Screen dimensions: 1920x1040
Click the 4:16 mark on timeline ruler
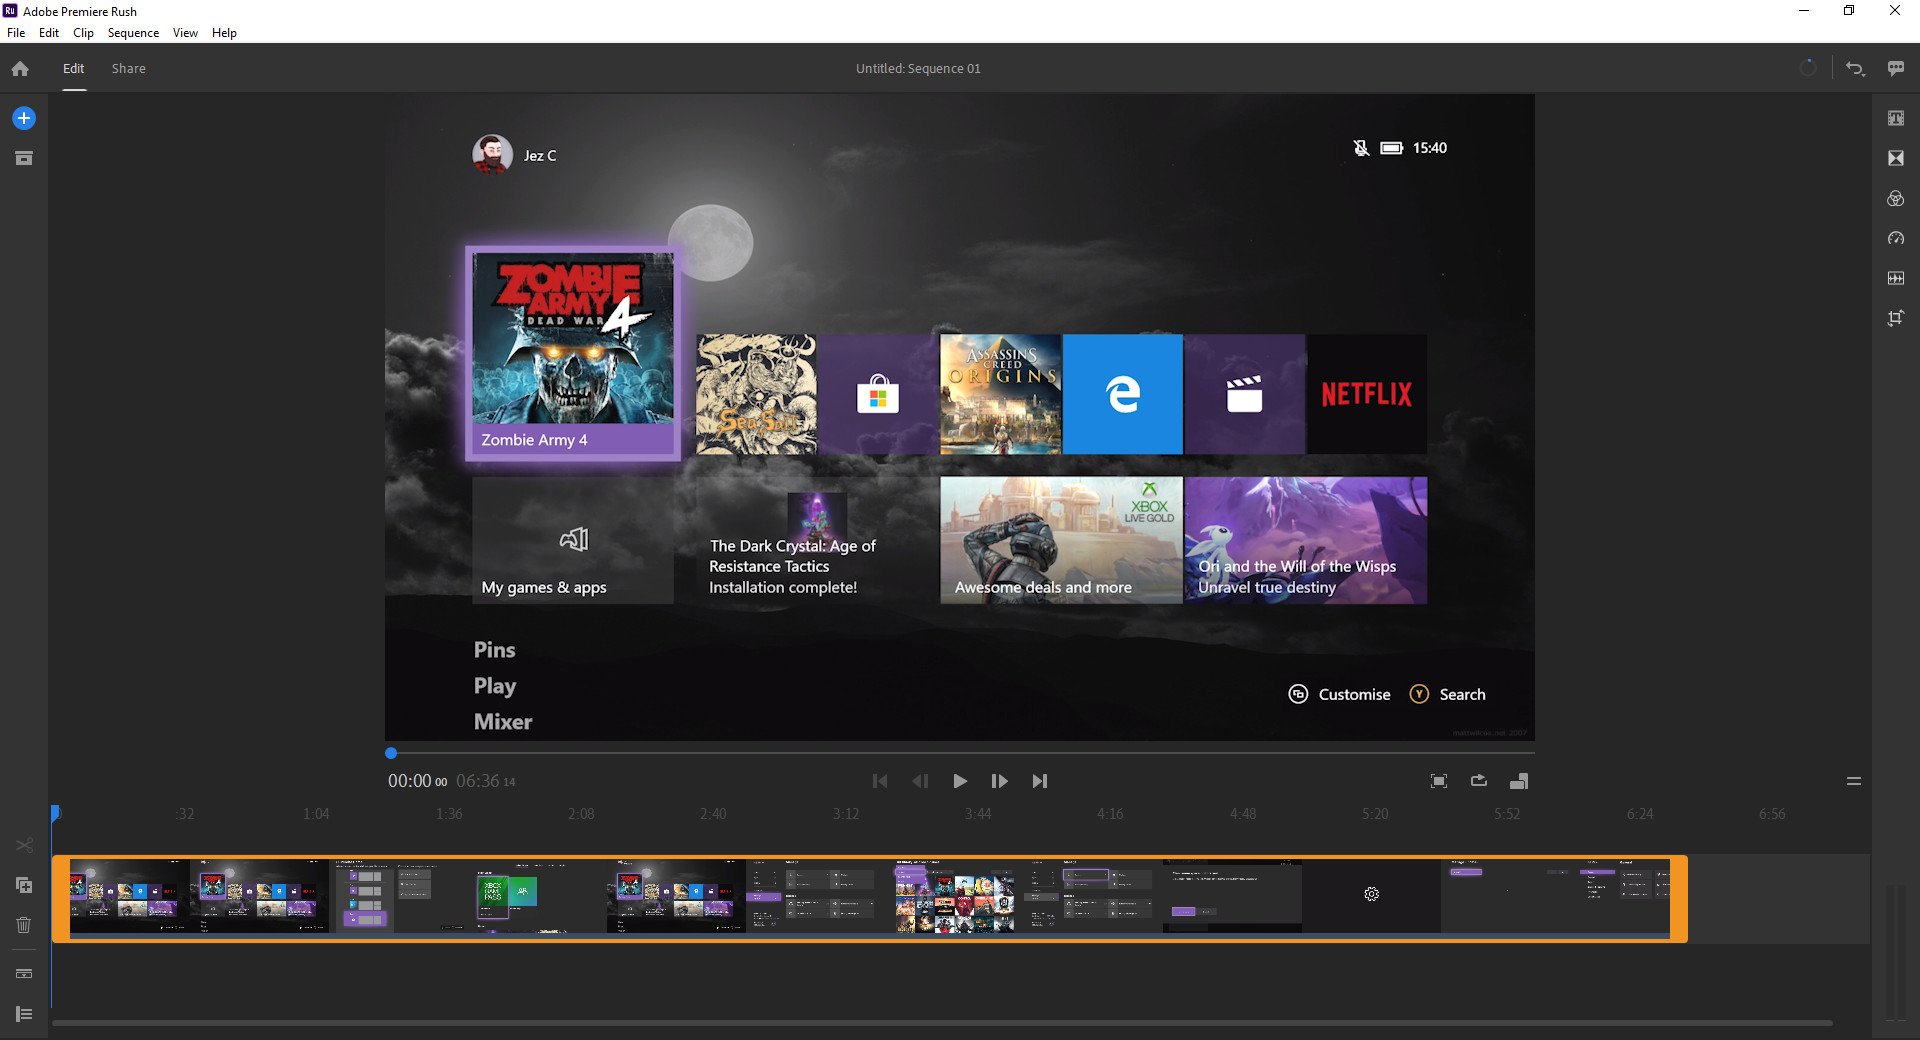[1110, 814]
